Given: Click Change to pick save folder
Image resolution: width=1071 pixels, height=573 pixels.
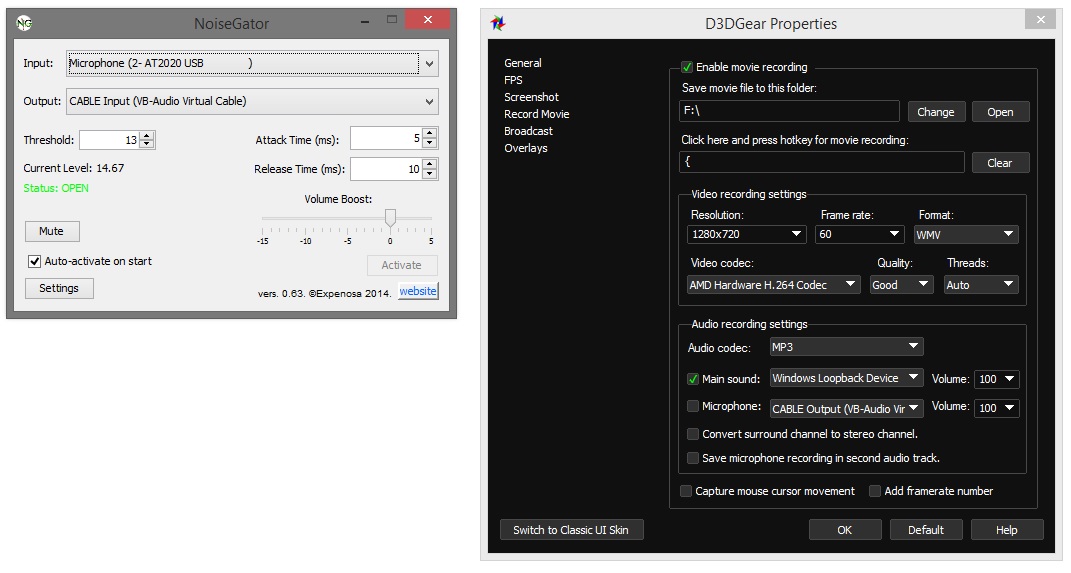Looking at the screenshot, I should pos(936,112).
